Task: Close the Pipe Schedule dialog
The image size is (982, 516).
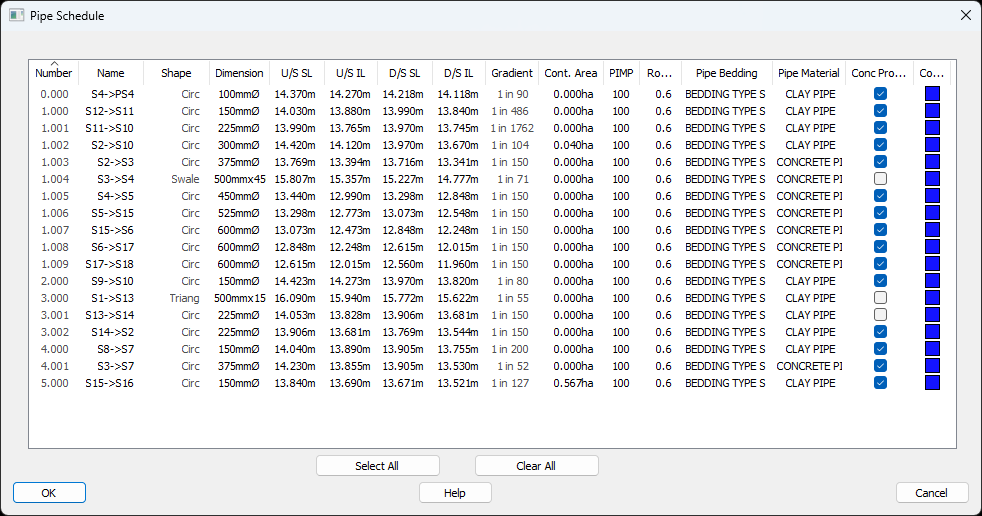Action: tap(964, 16)
